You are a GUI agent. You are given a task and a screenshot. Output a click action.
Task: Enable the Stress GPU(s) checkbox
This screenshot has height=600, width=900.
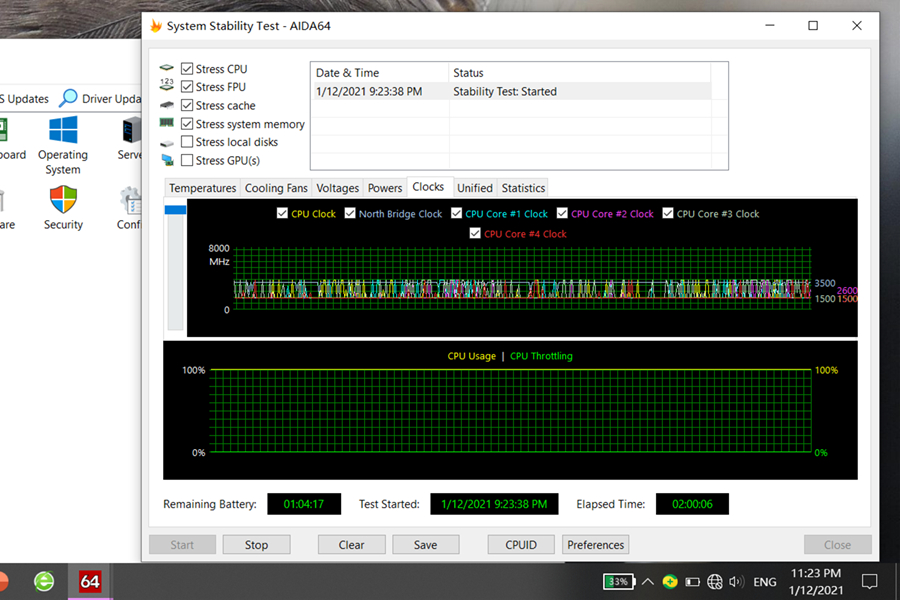pos(187,160)
